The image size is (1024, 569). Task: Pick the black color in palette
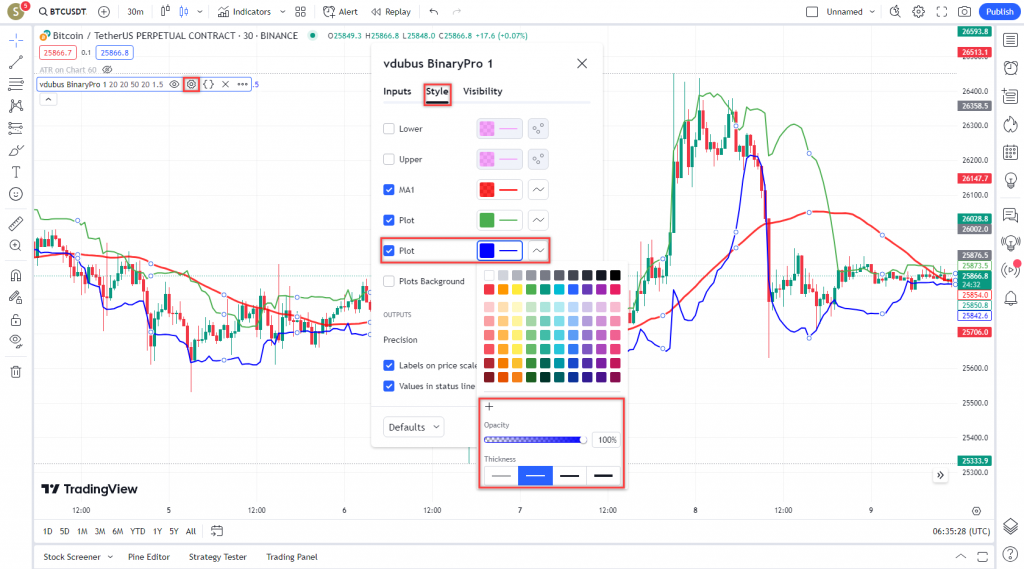point(615,275)
